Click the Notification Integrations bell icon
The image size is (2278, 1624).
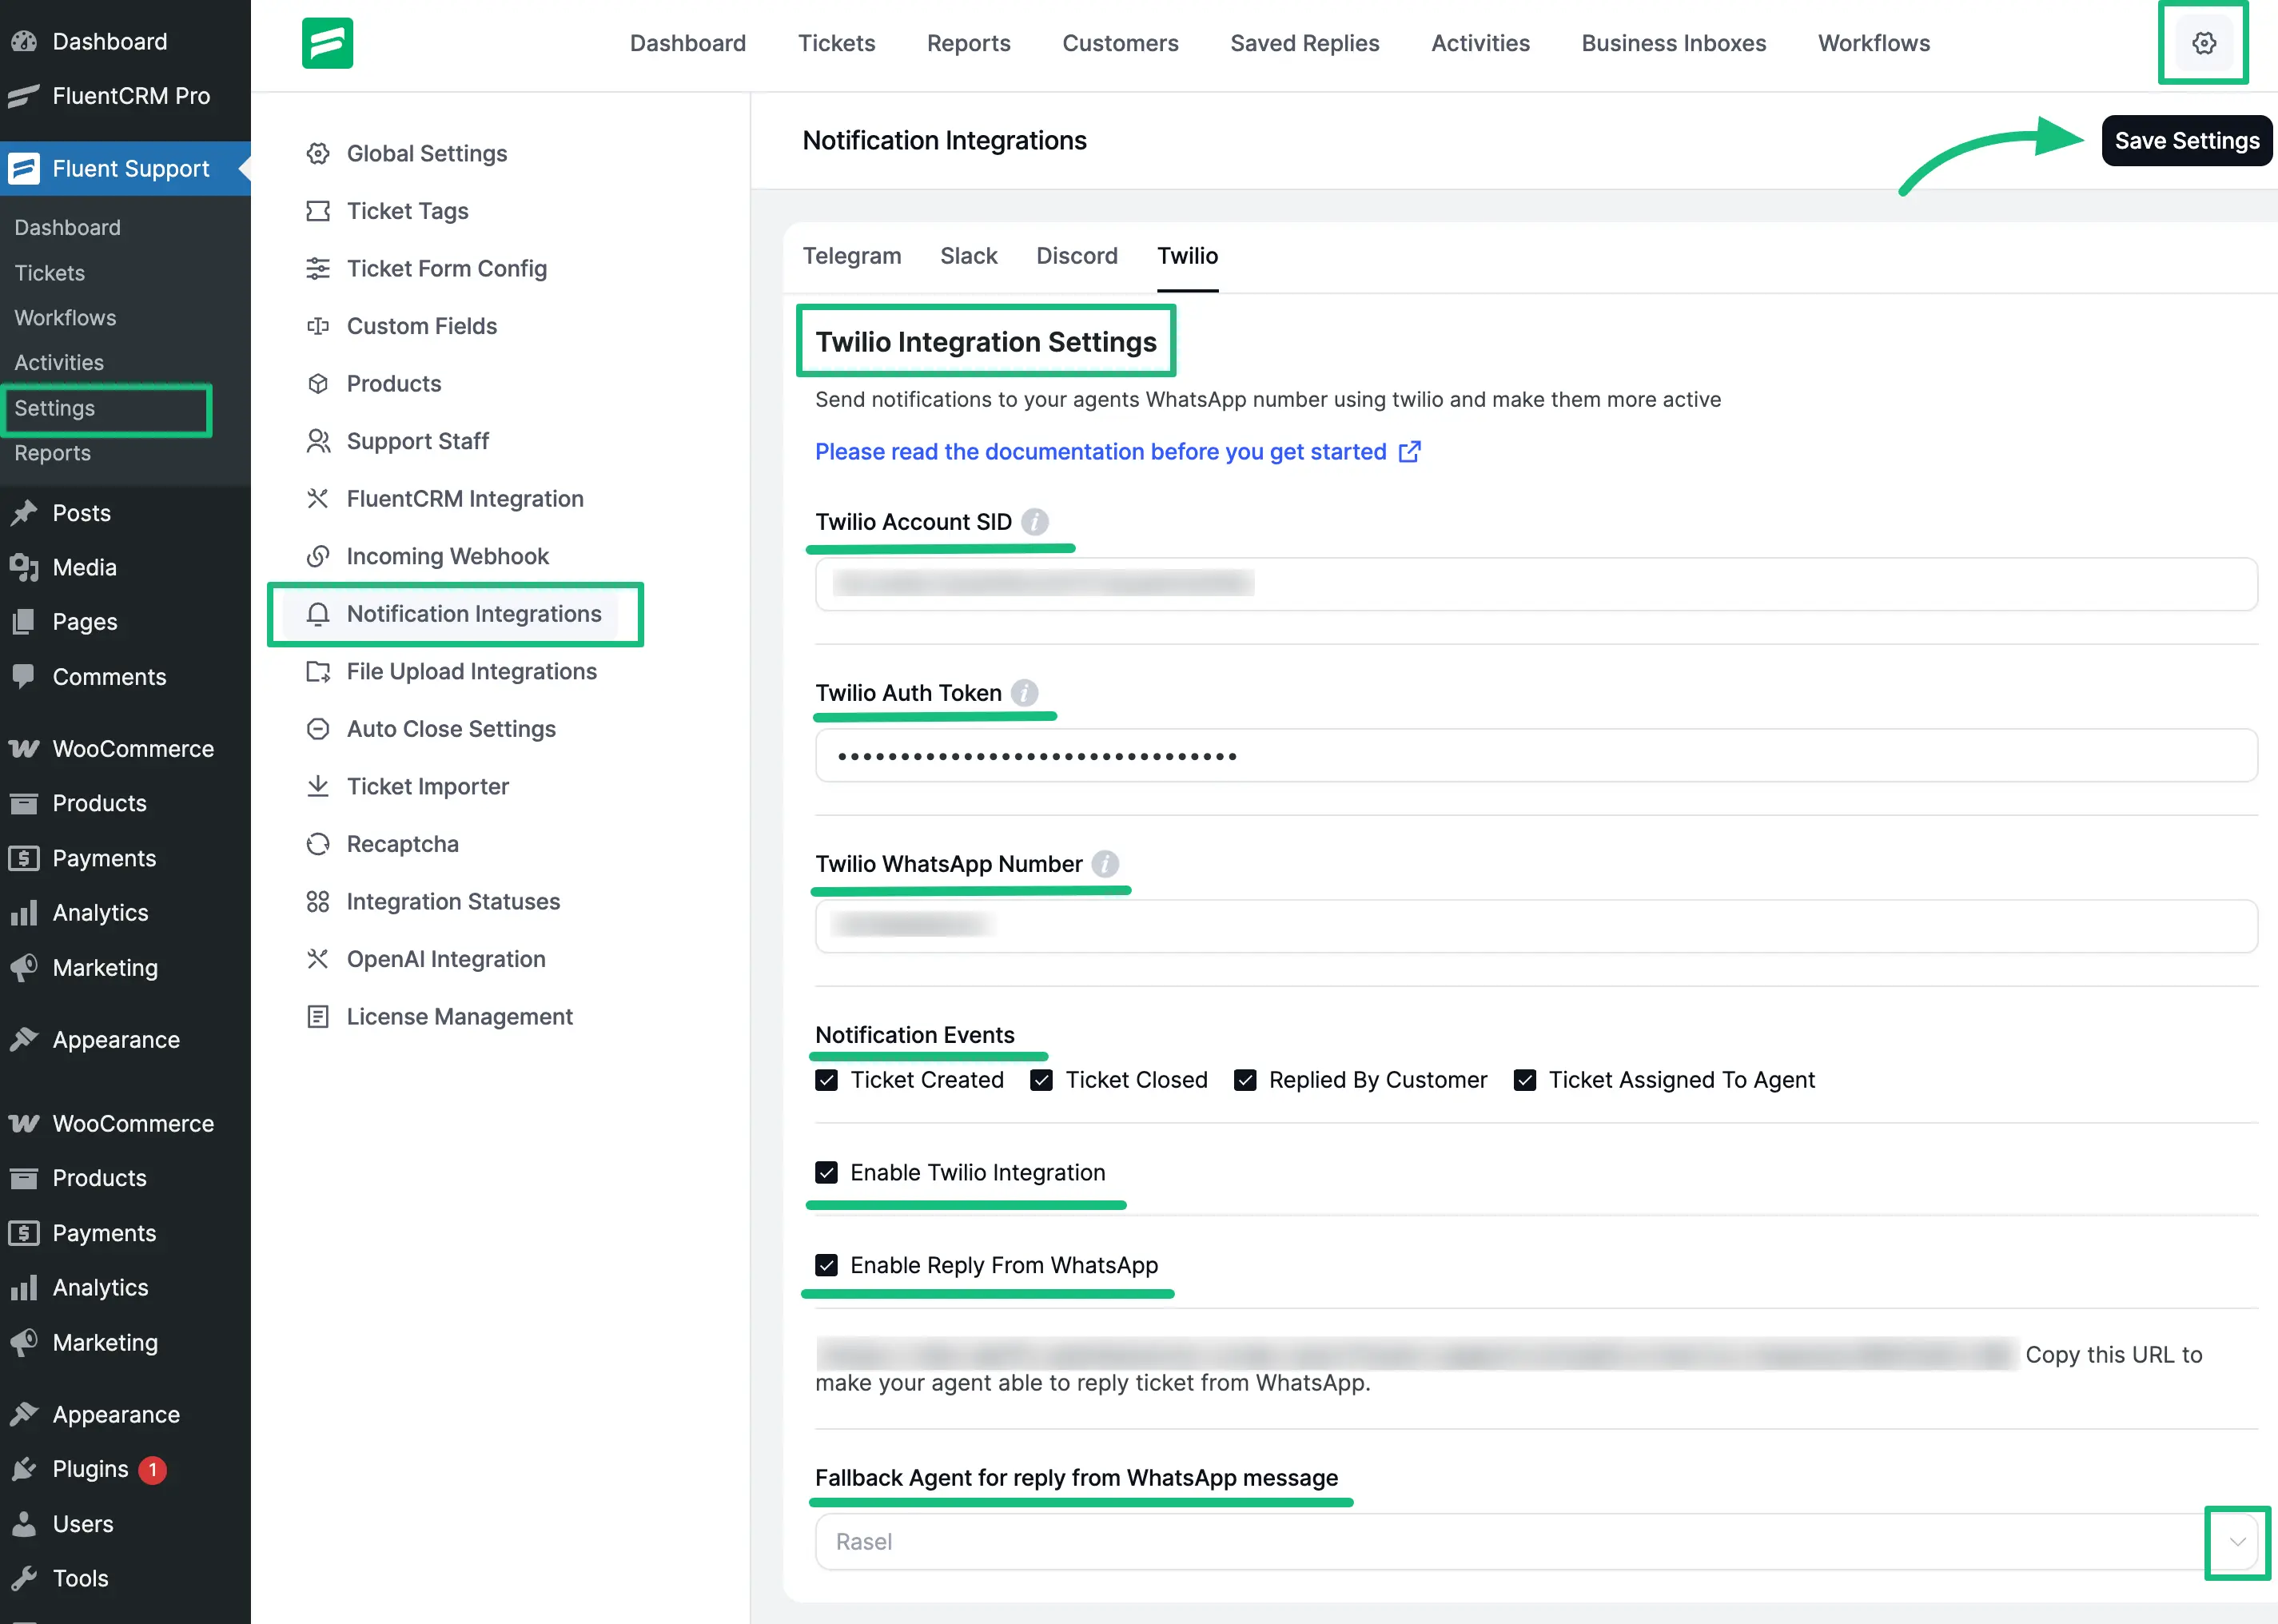[318, 614]
